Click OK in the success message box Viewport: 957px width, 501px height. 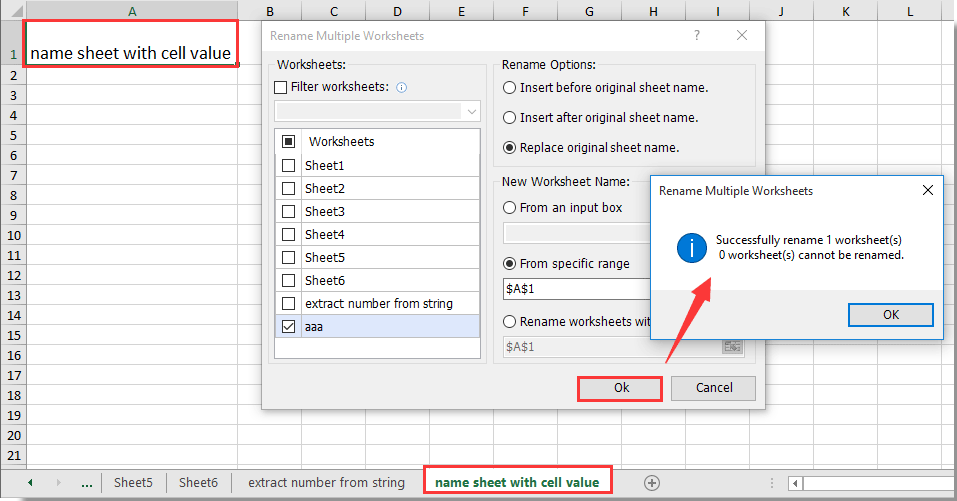tap(890, 315)
